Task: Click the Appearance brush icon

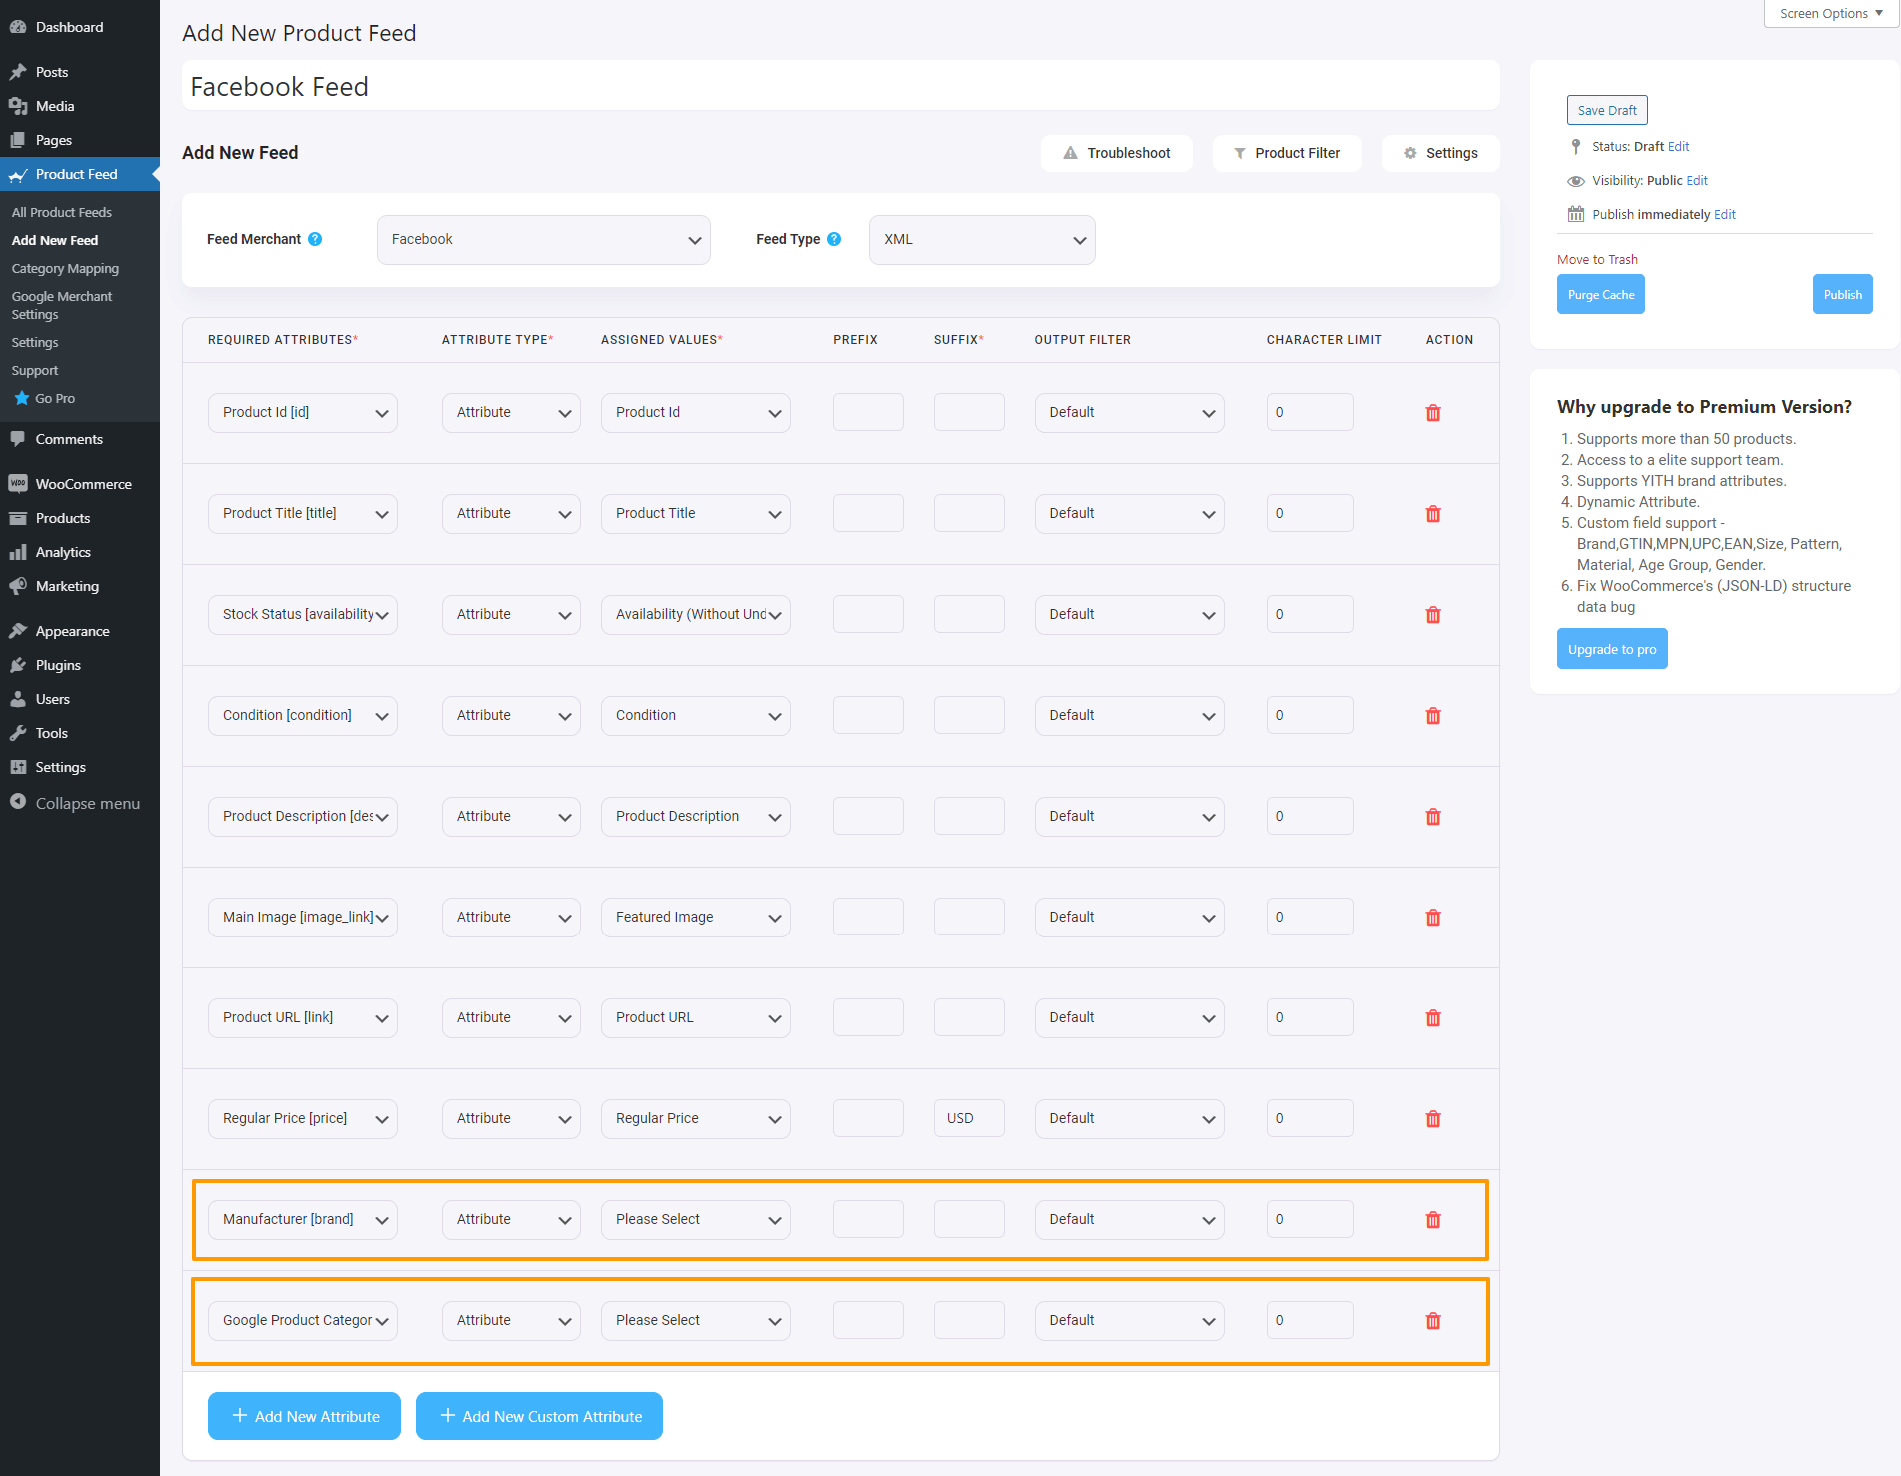Action: pos(18,631)
